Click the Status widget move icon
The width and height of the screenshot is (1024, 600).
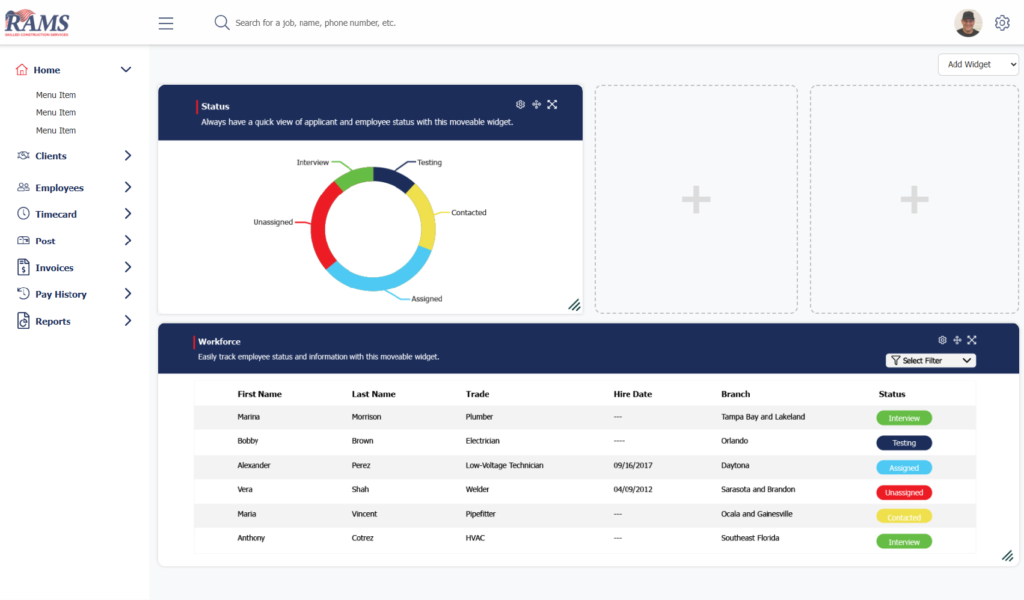(x=536, y=104)
